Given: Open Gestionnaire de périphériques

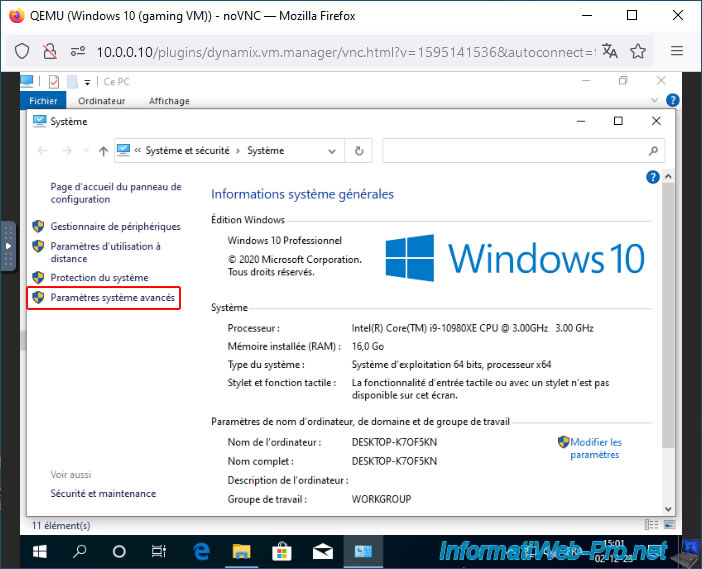Looking at the screenshot, I should click(x=115, y=227).
